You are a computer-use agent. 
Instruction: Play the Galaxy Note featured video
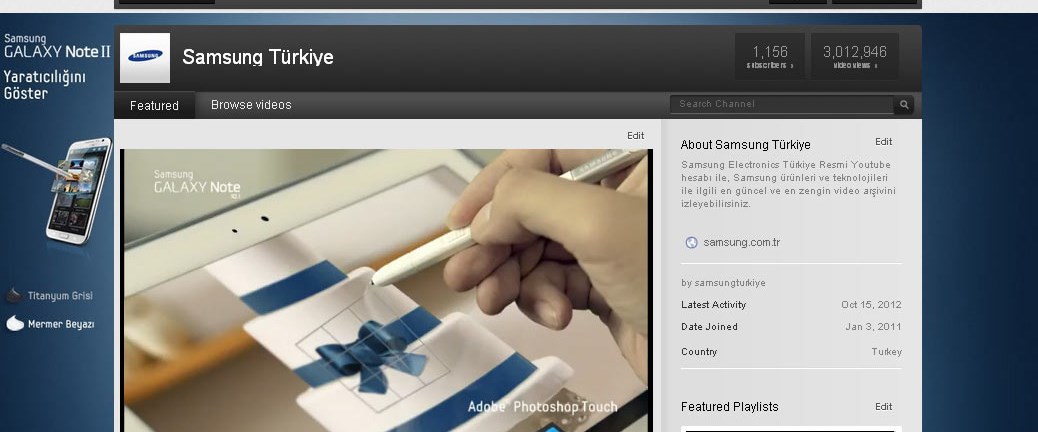386,290
